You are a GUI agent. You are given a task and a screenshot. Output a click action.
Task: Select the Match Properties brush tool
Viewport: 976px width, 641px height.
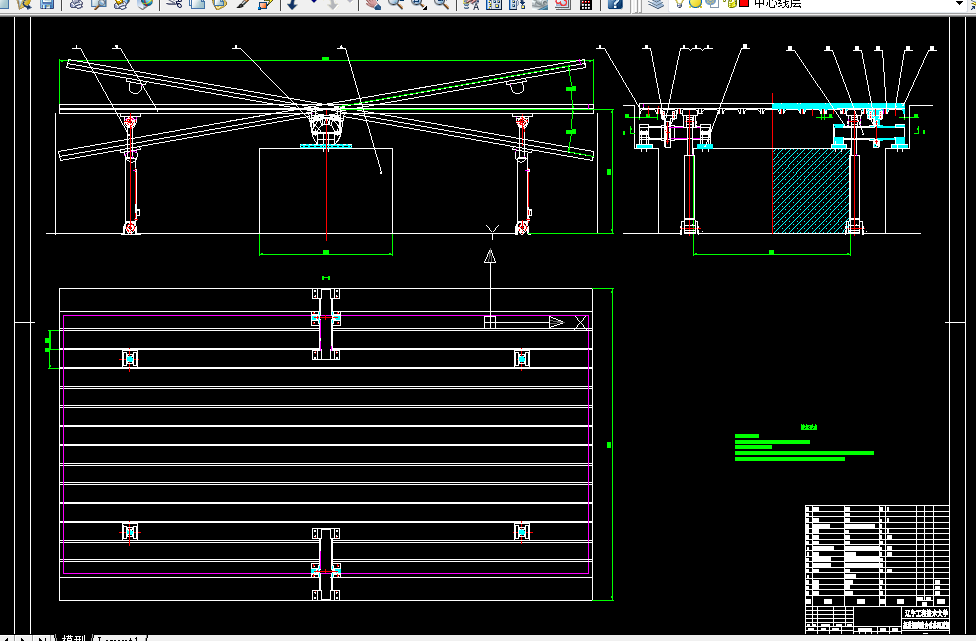click(242, 4)
